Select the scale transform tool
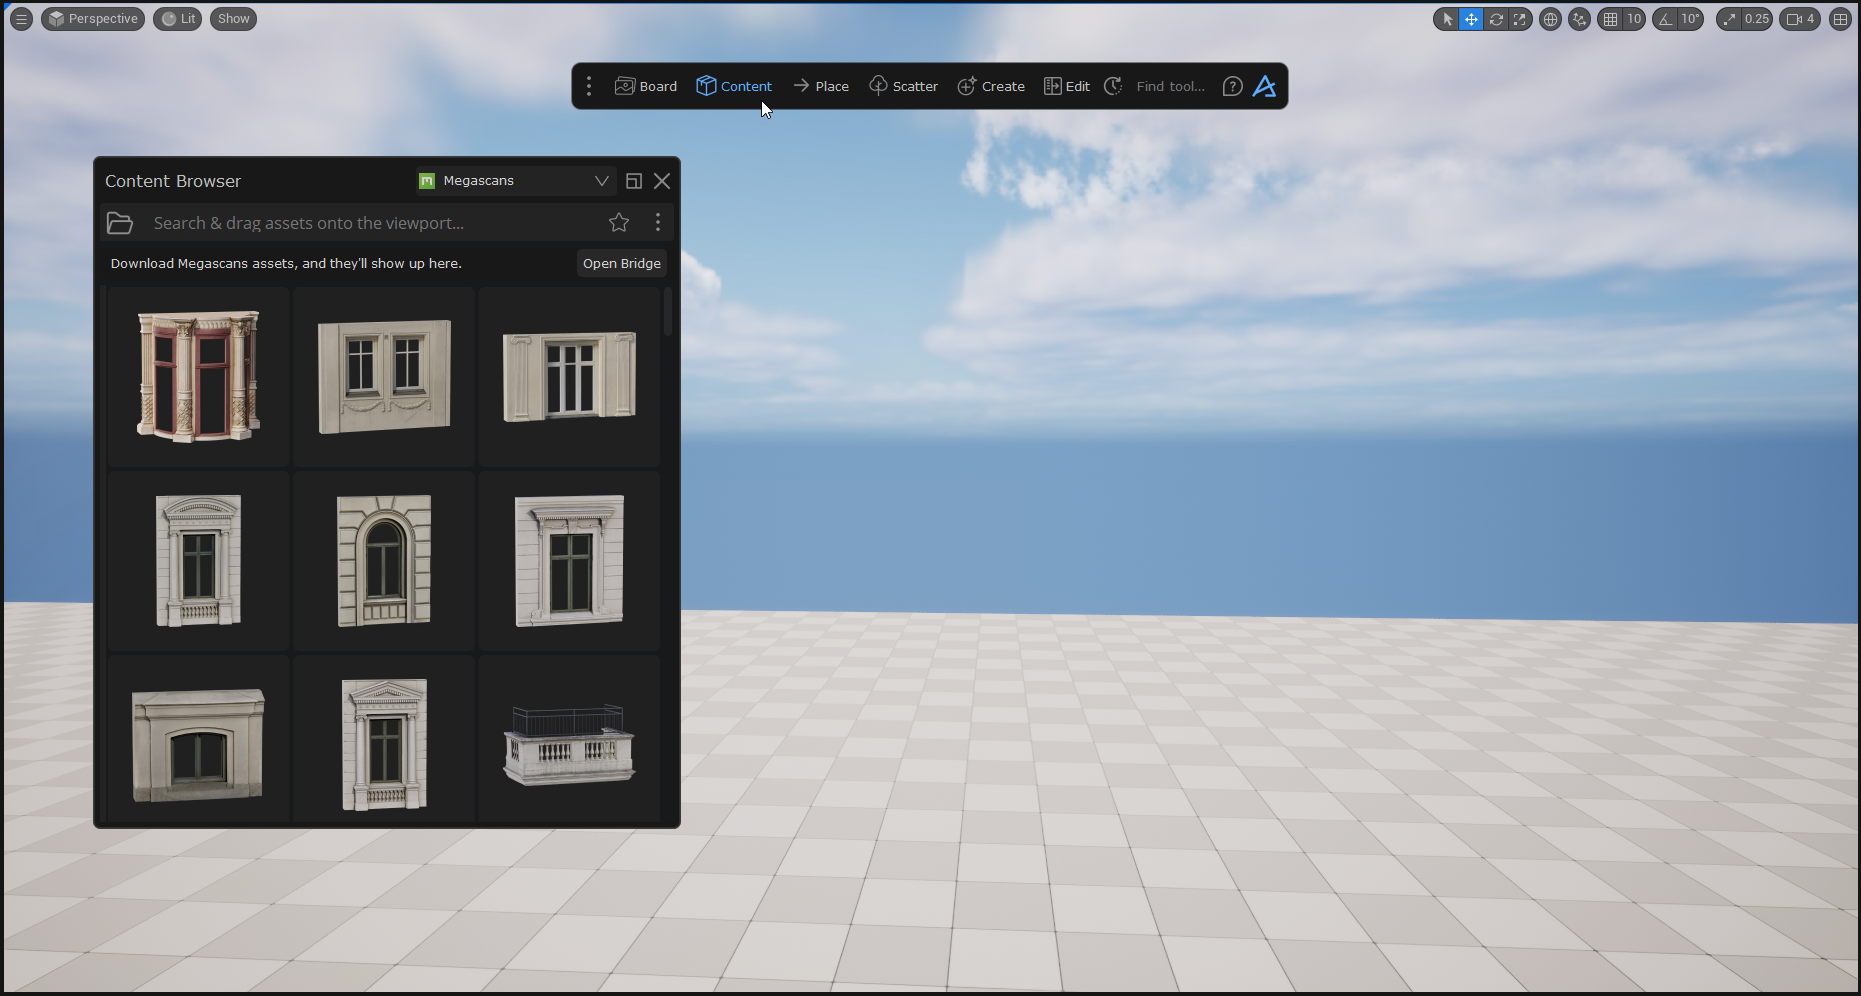 tap(1520, 19)
